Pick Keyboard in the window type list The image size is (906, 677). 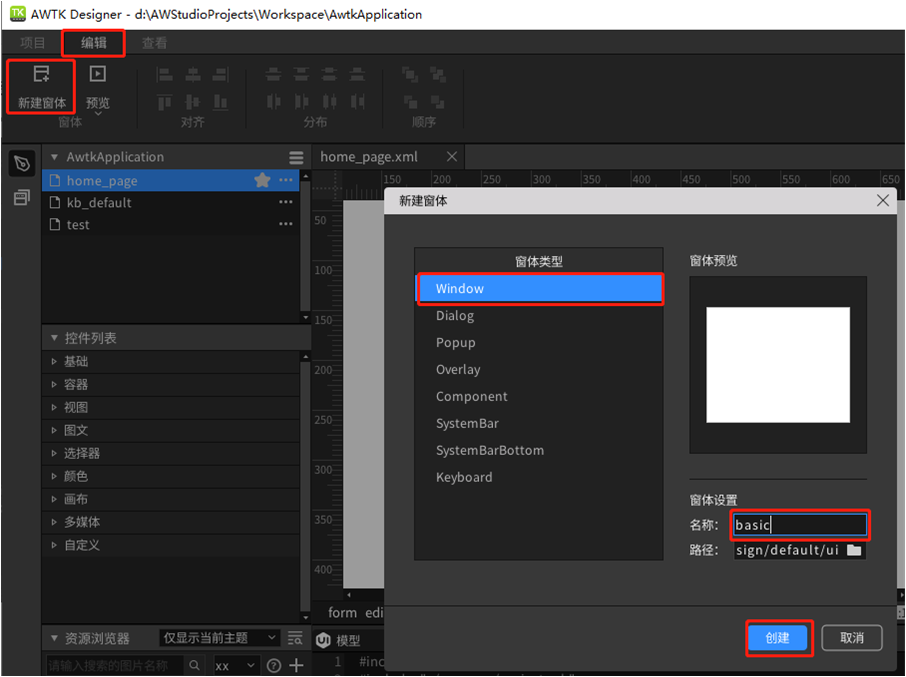(540, 477)
